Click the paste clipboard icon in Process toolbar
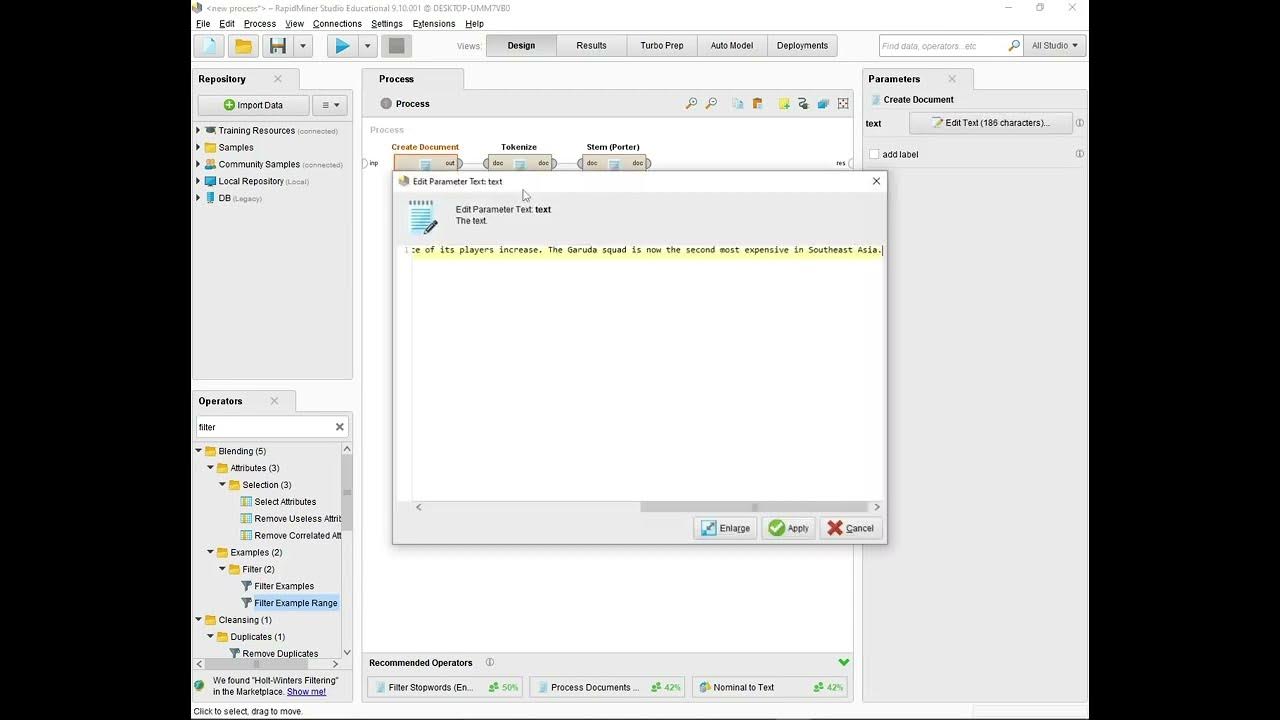Viewport: 1280px width, 720px height. tap(758, 103)
